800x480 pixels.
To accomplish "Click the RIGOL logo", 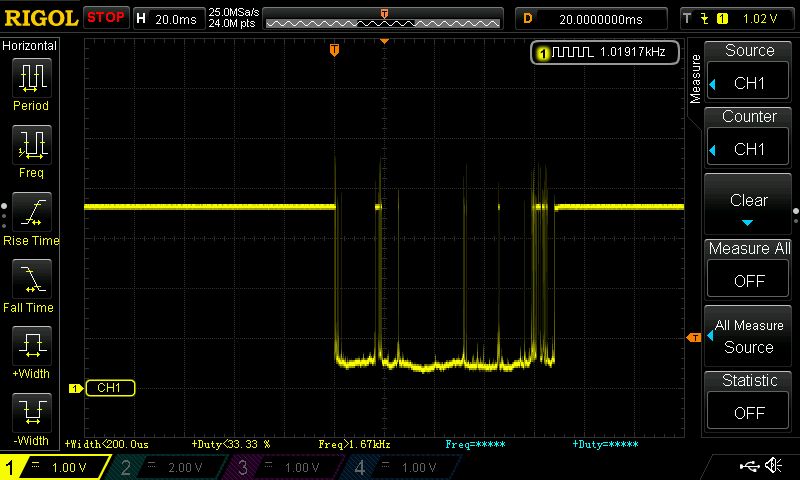I will coord(41,18).
